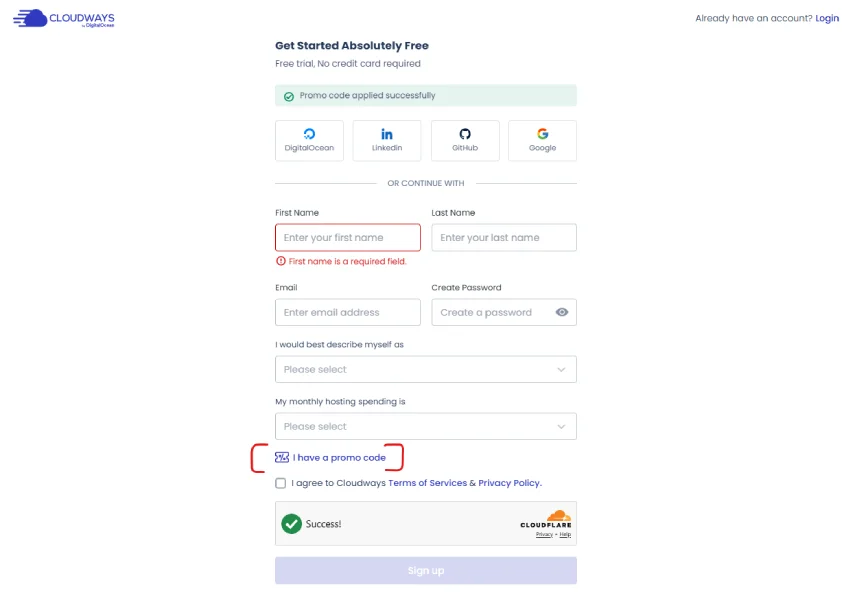Viewport: 844px width, 600px height.
Task: Open the Cloudflare Privacy link
Action: point(544,534)
